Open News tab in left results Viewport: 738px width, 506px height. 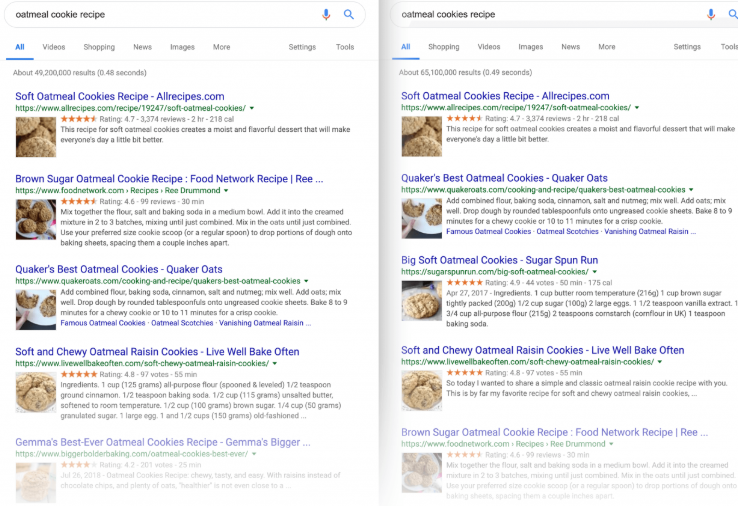[143, 47]
